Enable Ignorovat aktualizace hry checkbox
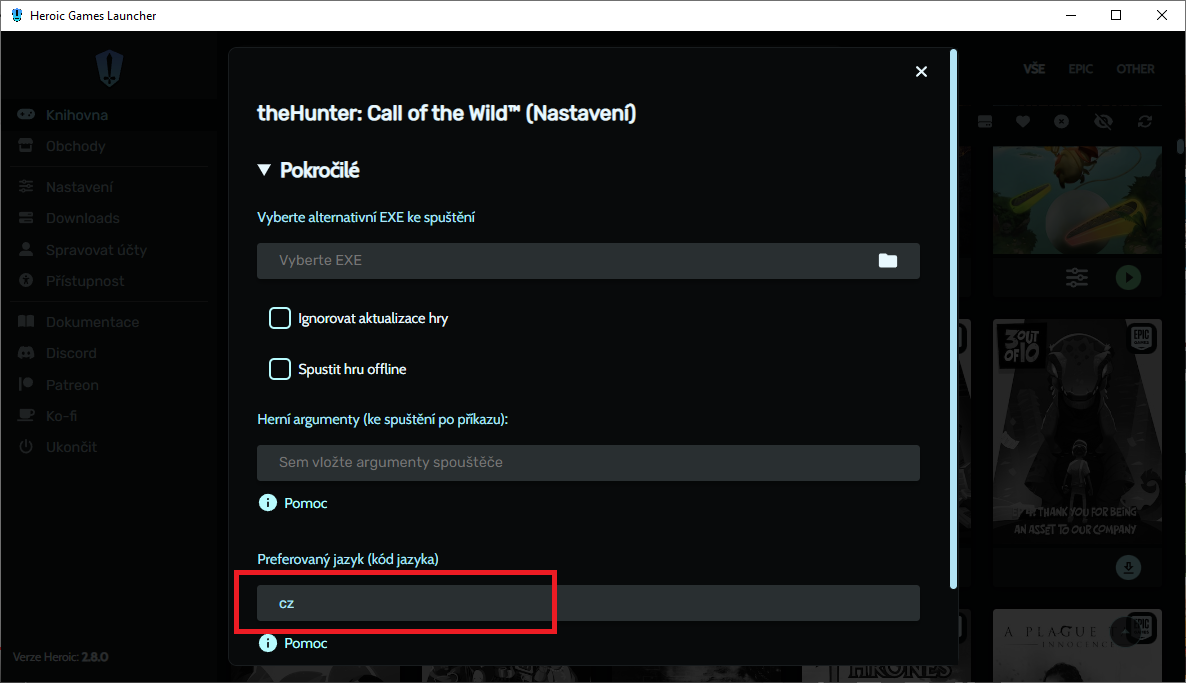The width and height of the screenshot is (1186, 683). (280, 318)
